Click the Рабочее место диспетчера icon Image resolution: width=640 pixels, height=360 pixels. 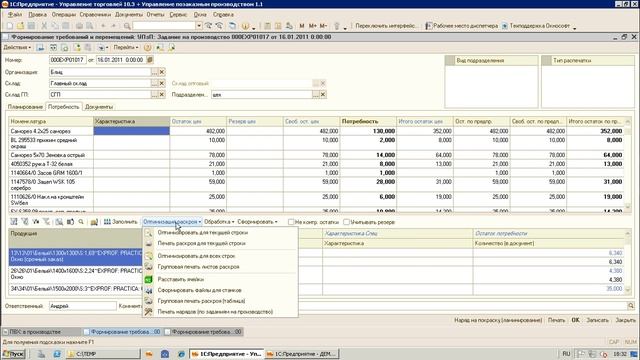point(429,26)
